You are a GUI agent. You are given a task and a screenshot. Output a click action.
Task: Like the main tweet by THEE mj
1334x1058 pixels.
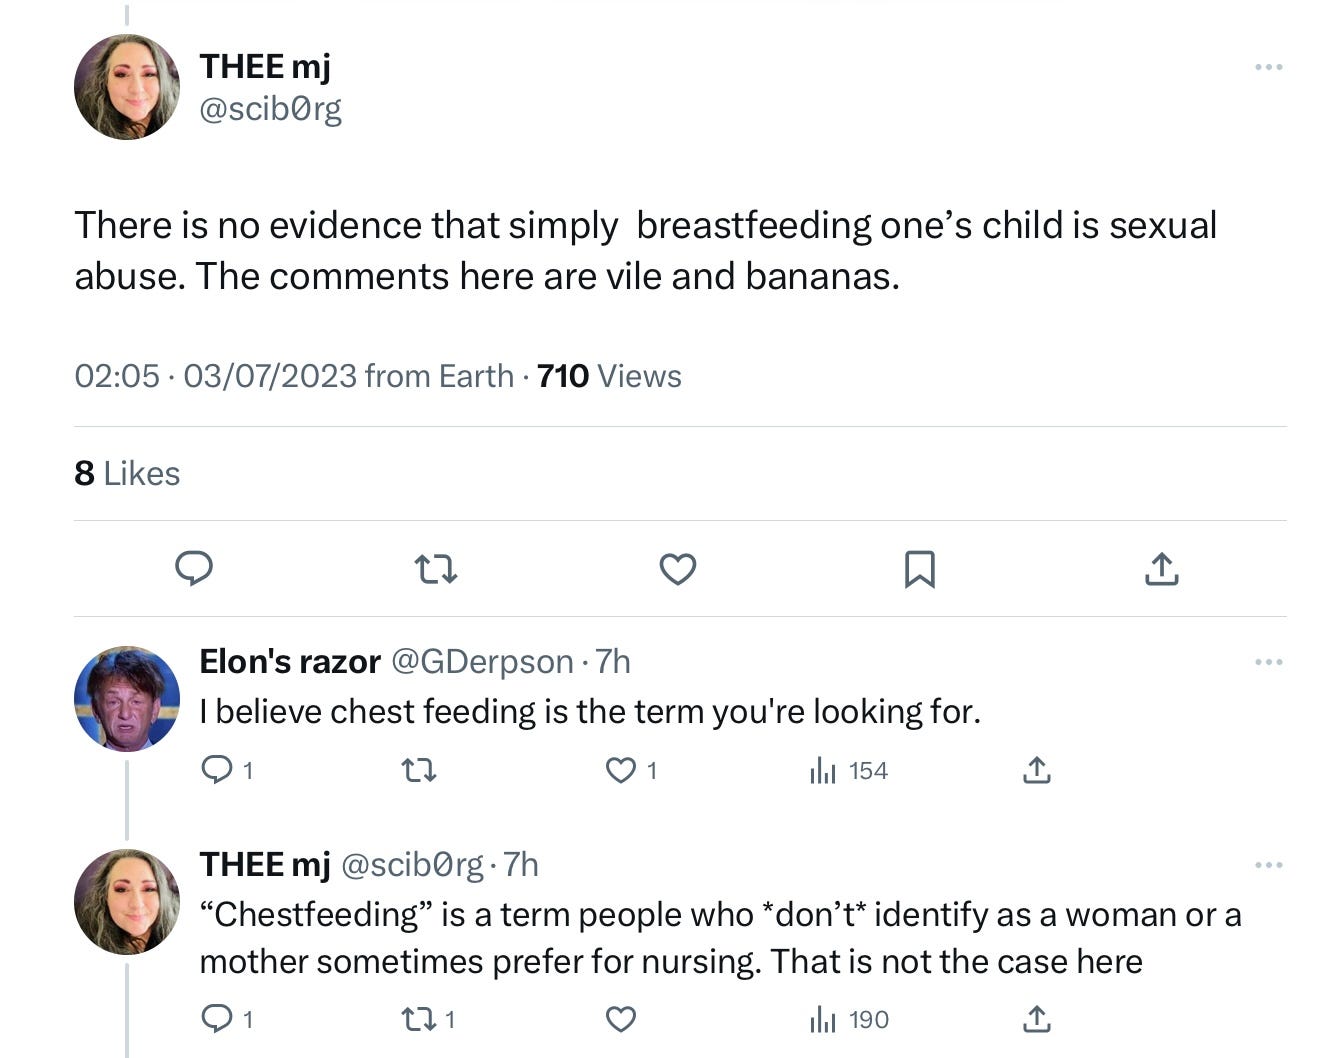(x=678, y=569)
